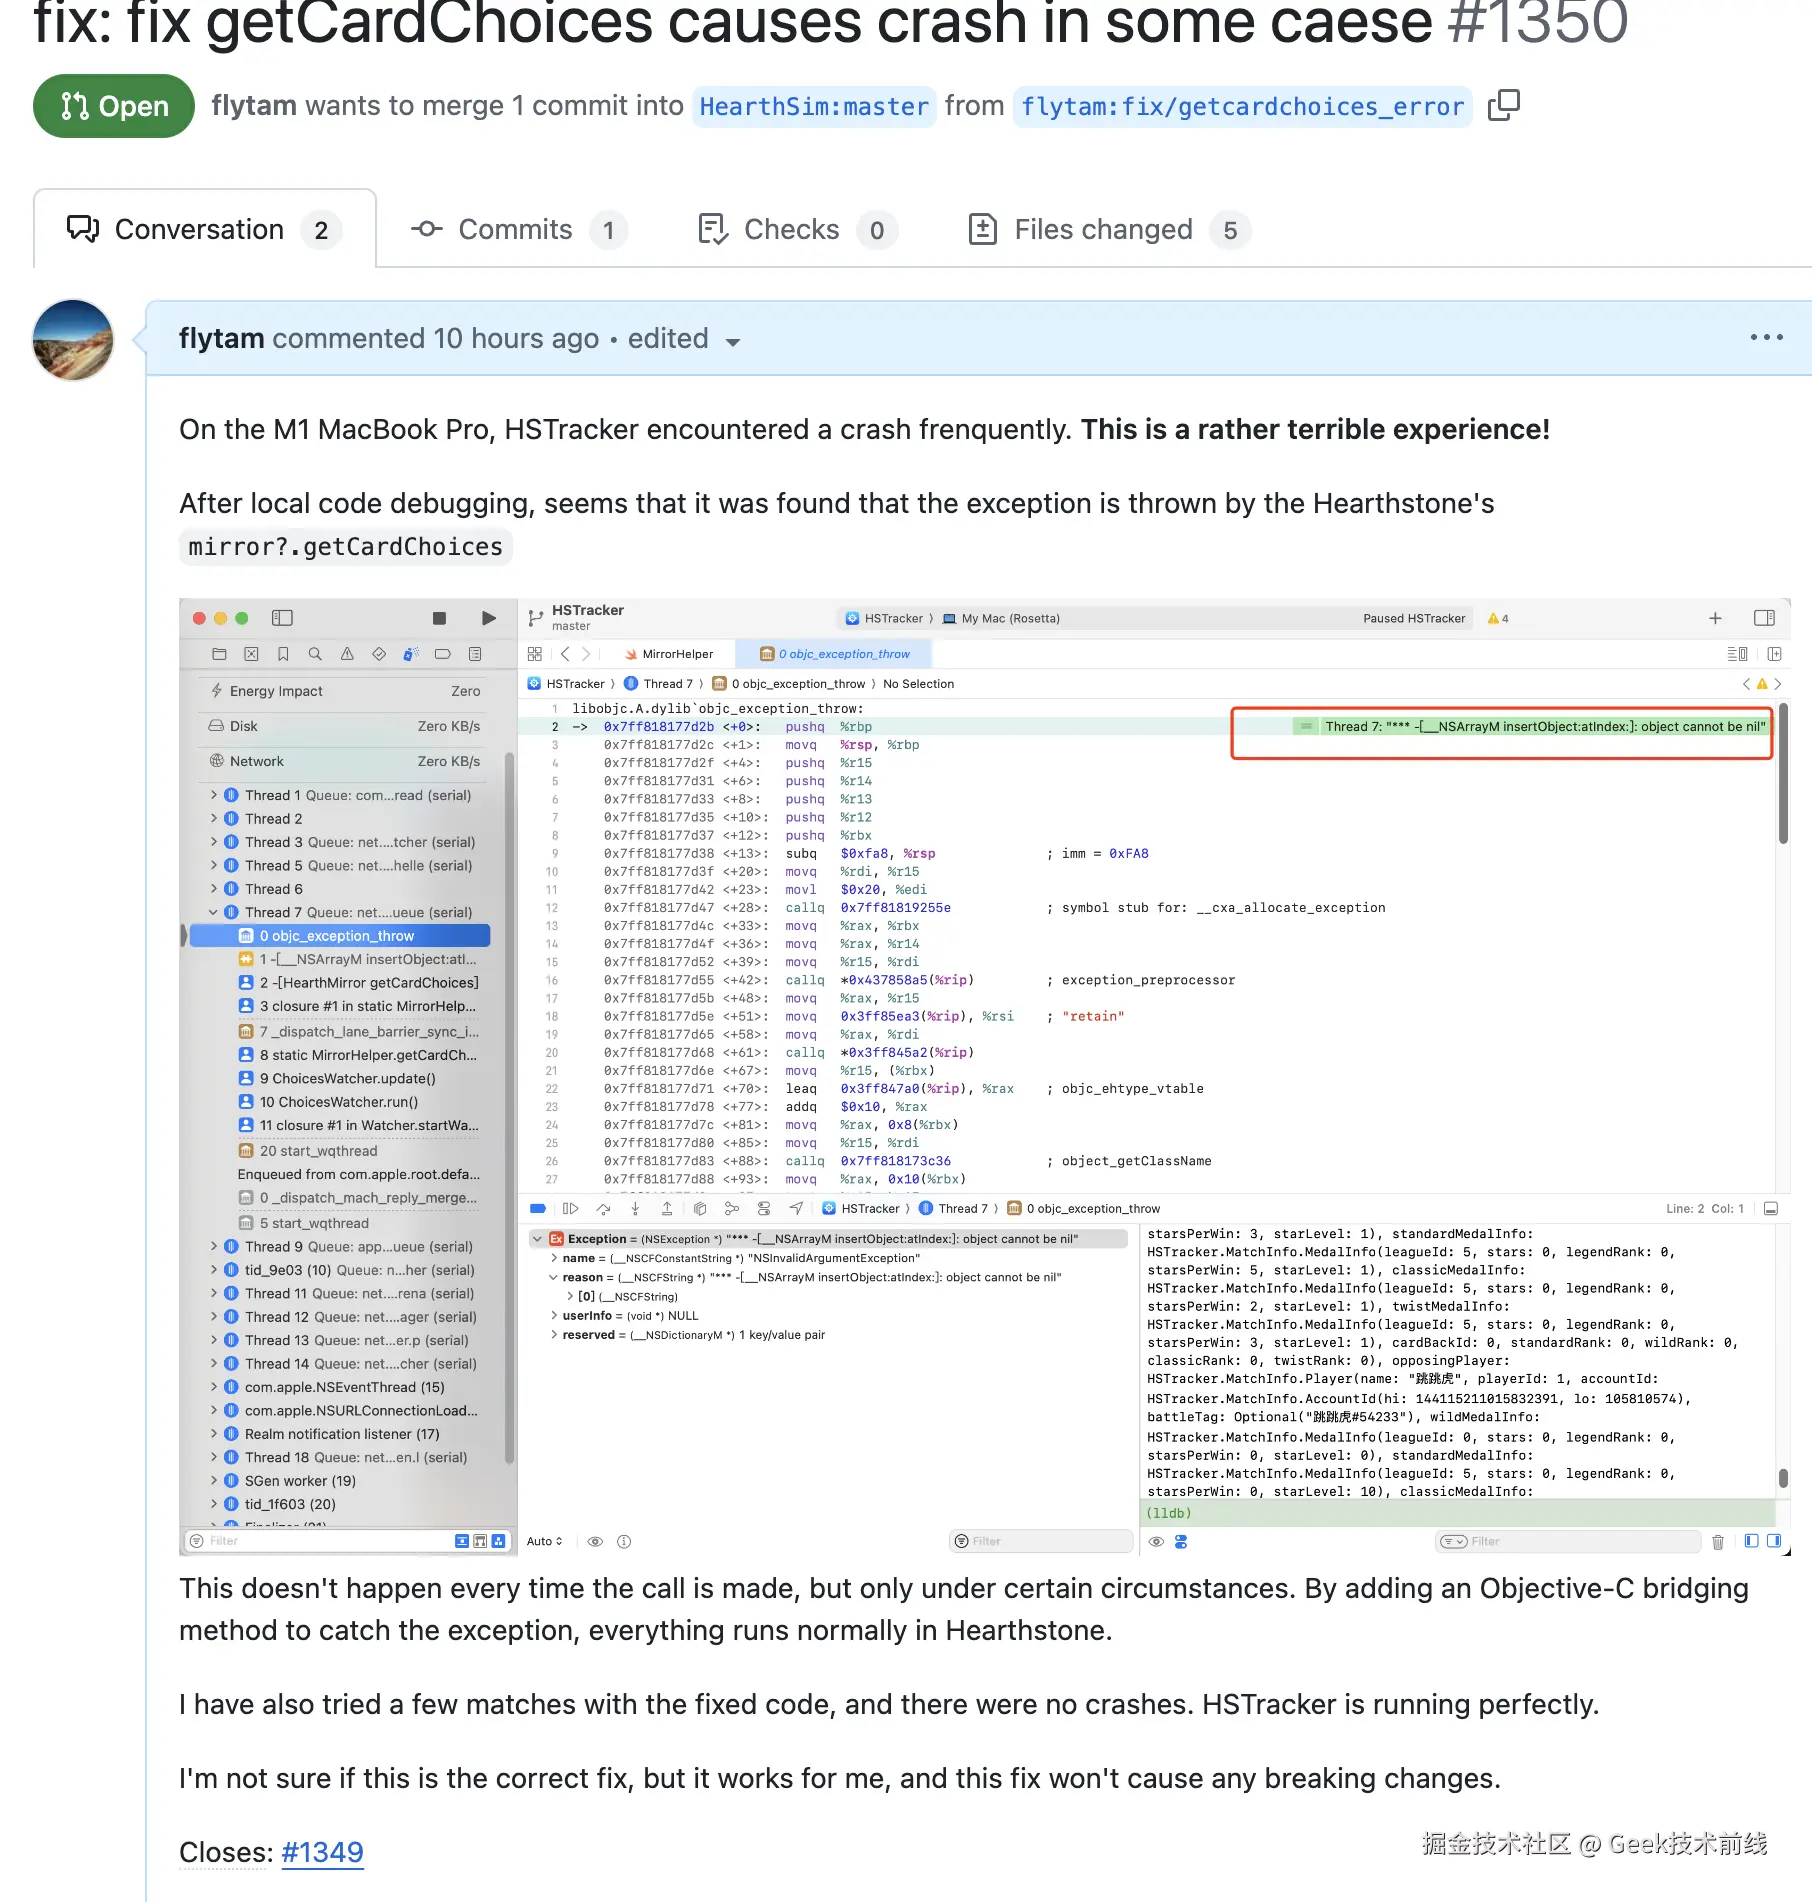Open the comment options three-dot menu
Image resolution: width=1812 pixels, height=1902 pixels.
[x=1766, y=338]
